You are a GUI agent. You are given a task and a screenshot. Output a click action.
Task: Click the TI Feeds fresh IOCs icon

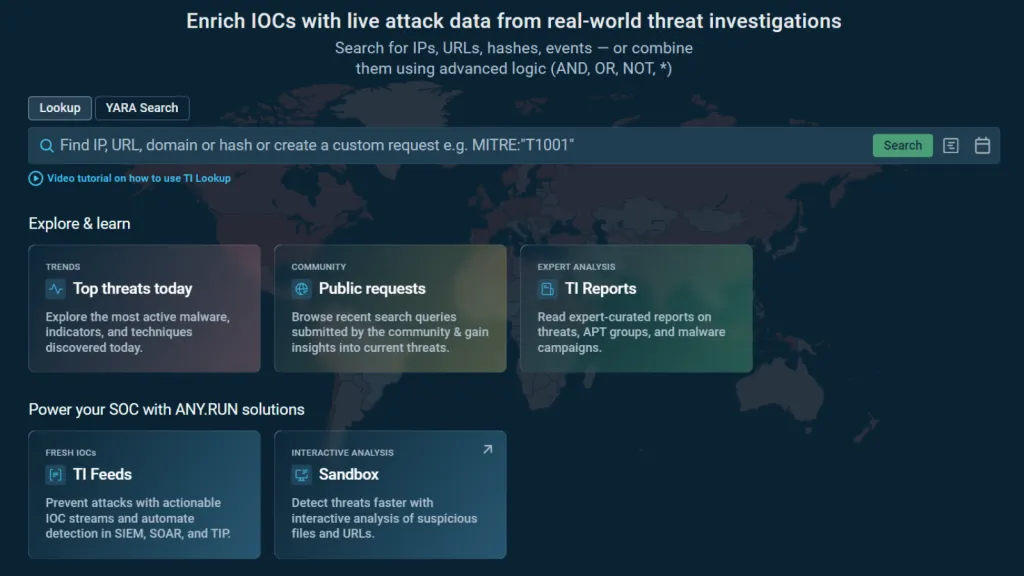55,474
